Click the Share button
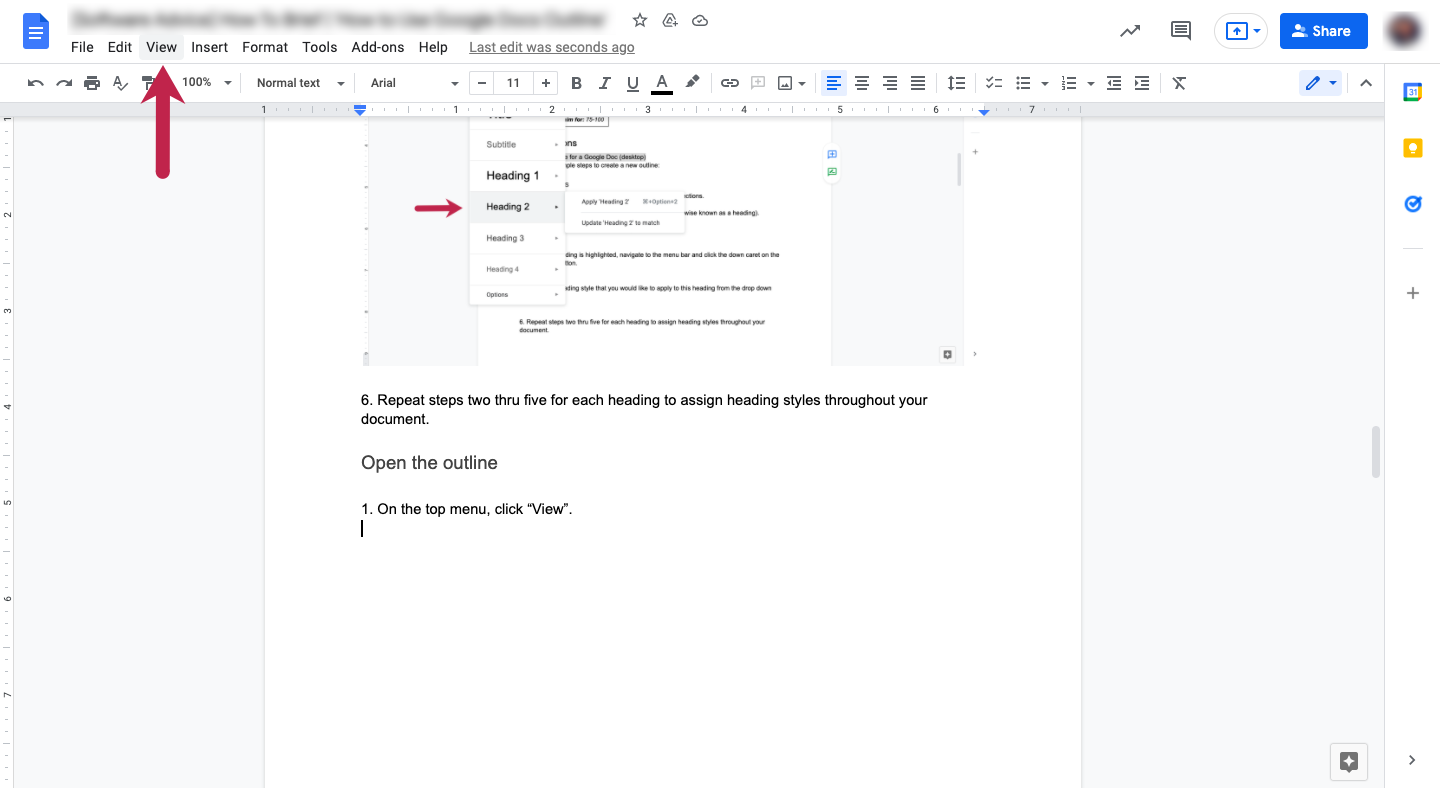This screenshot has height=788, width=1440. (1323, 31)
